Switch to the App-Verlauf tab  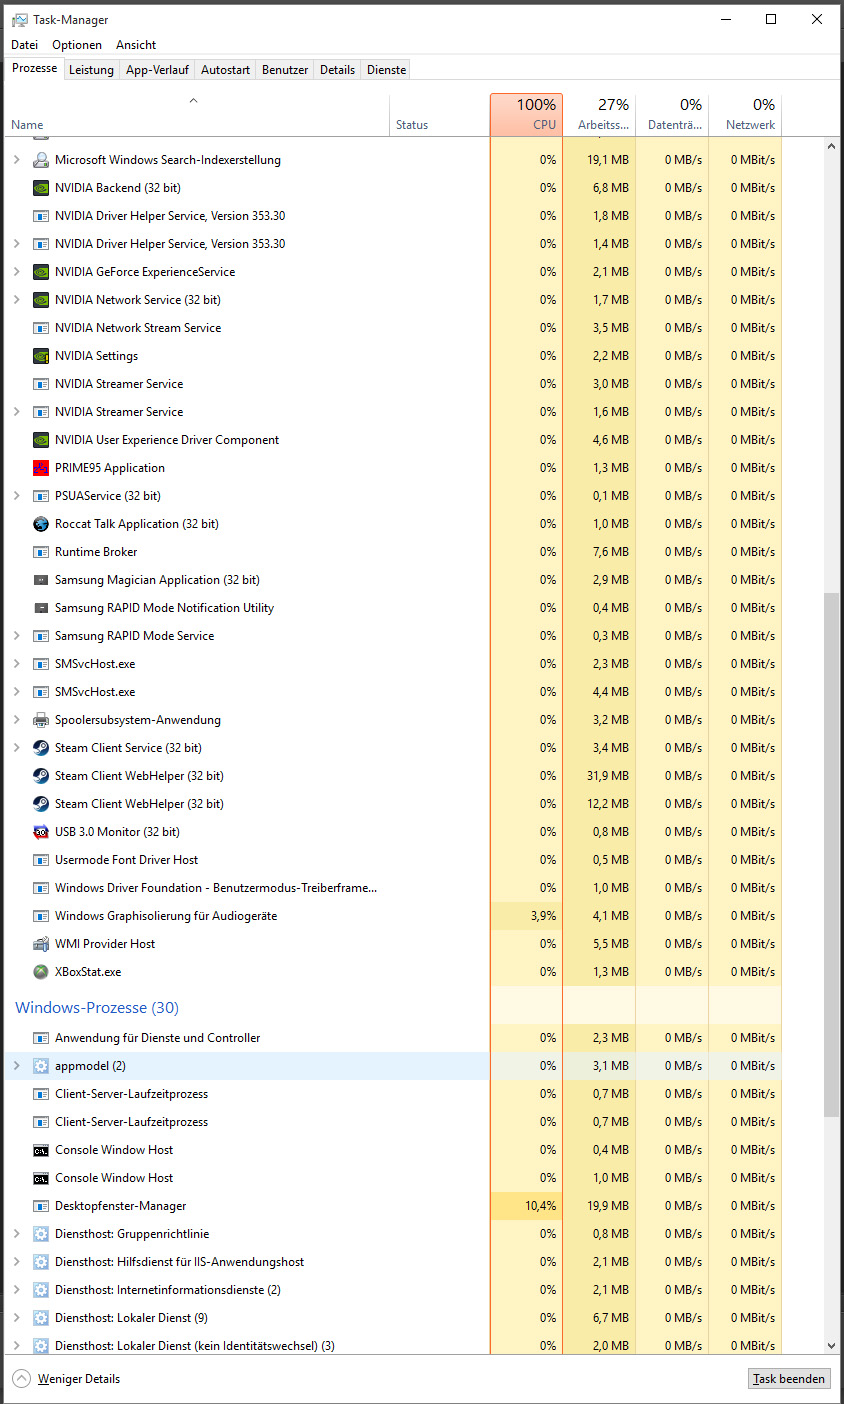(157, 70)
